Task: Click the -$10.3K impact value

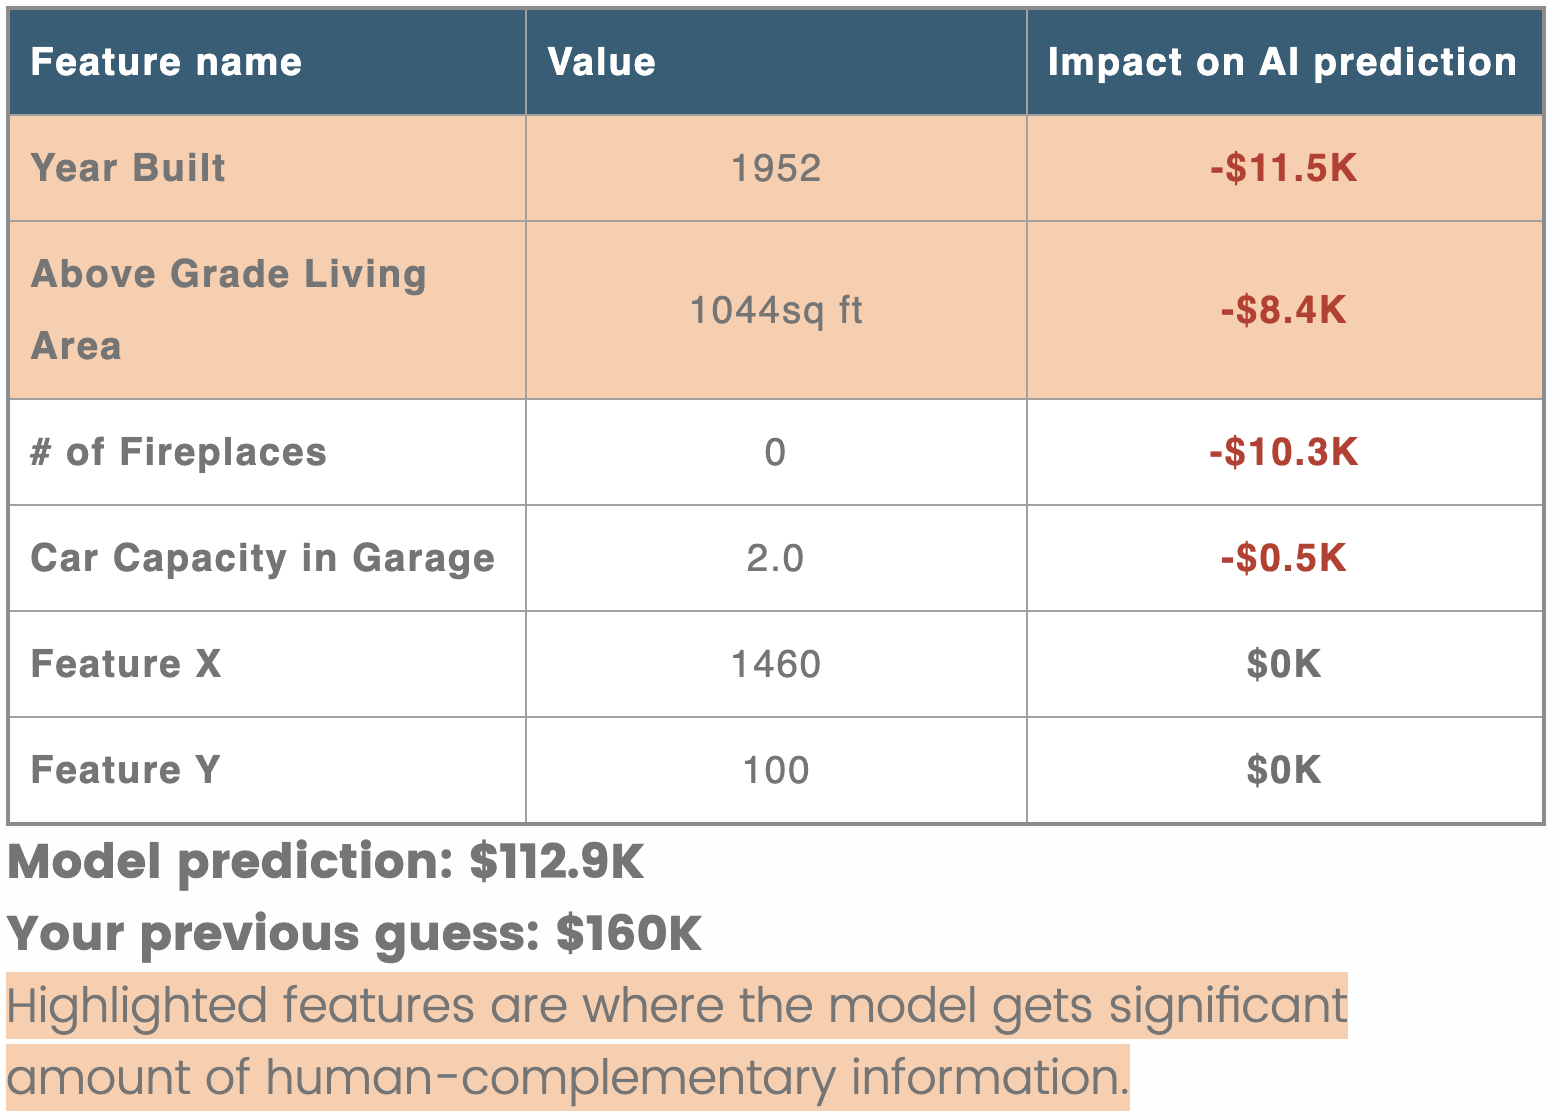Action: click(x=1284, y=452)
